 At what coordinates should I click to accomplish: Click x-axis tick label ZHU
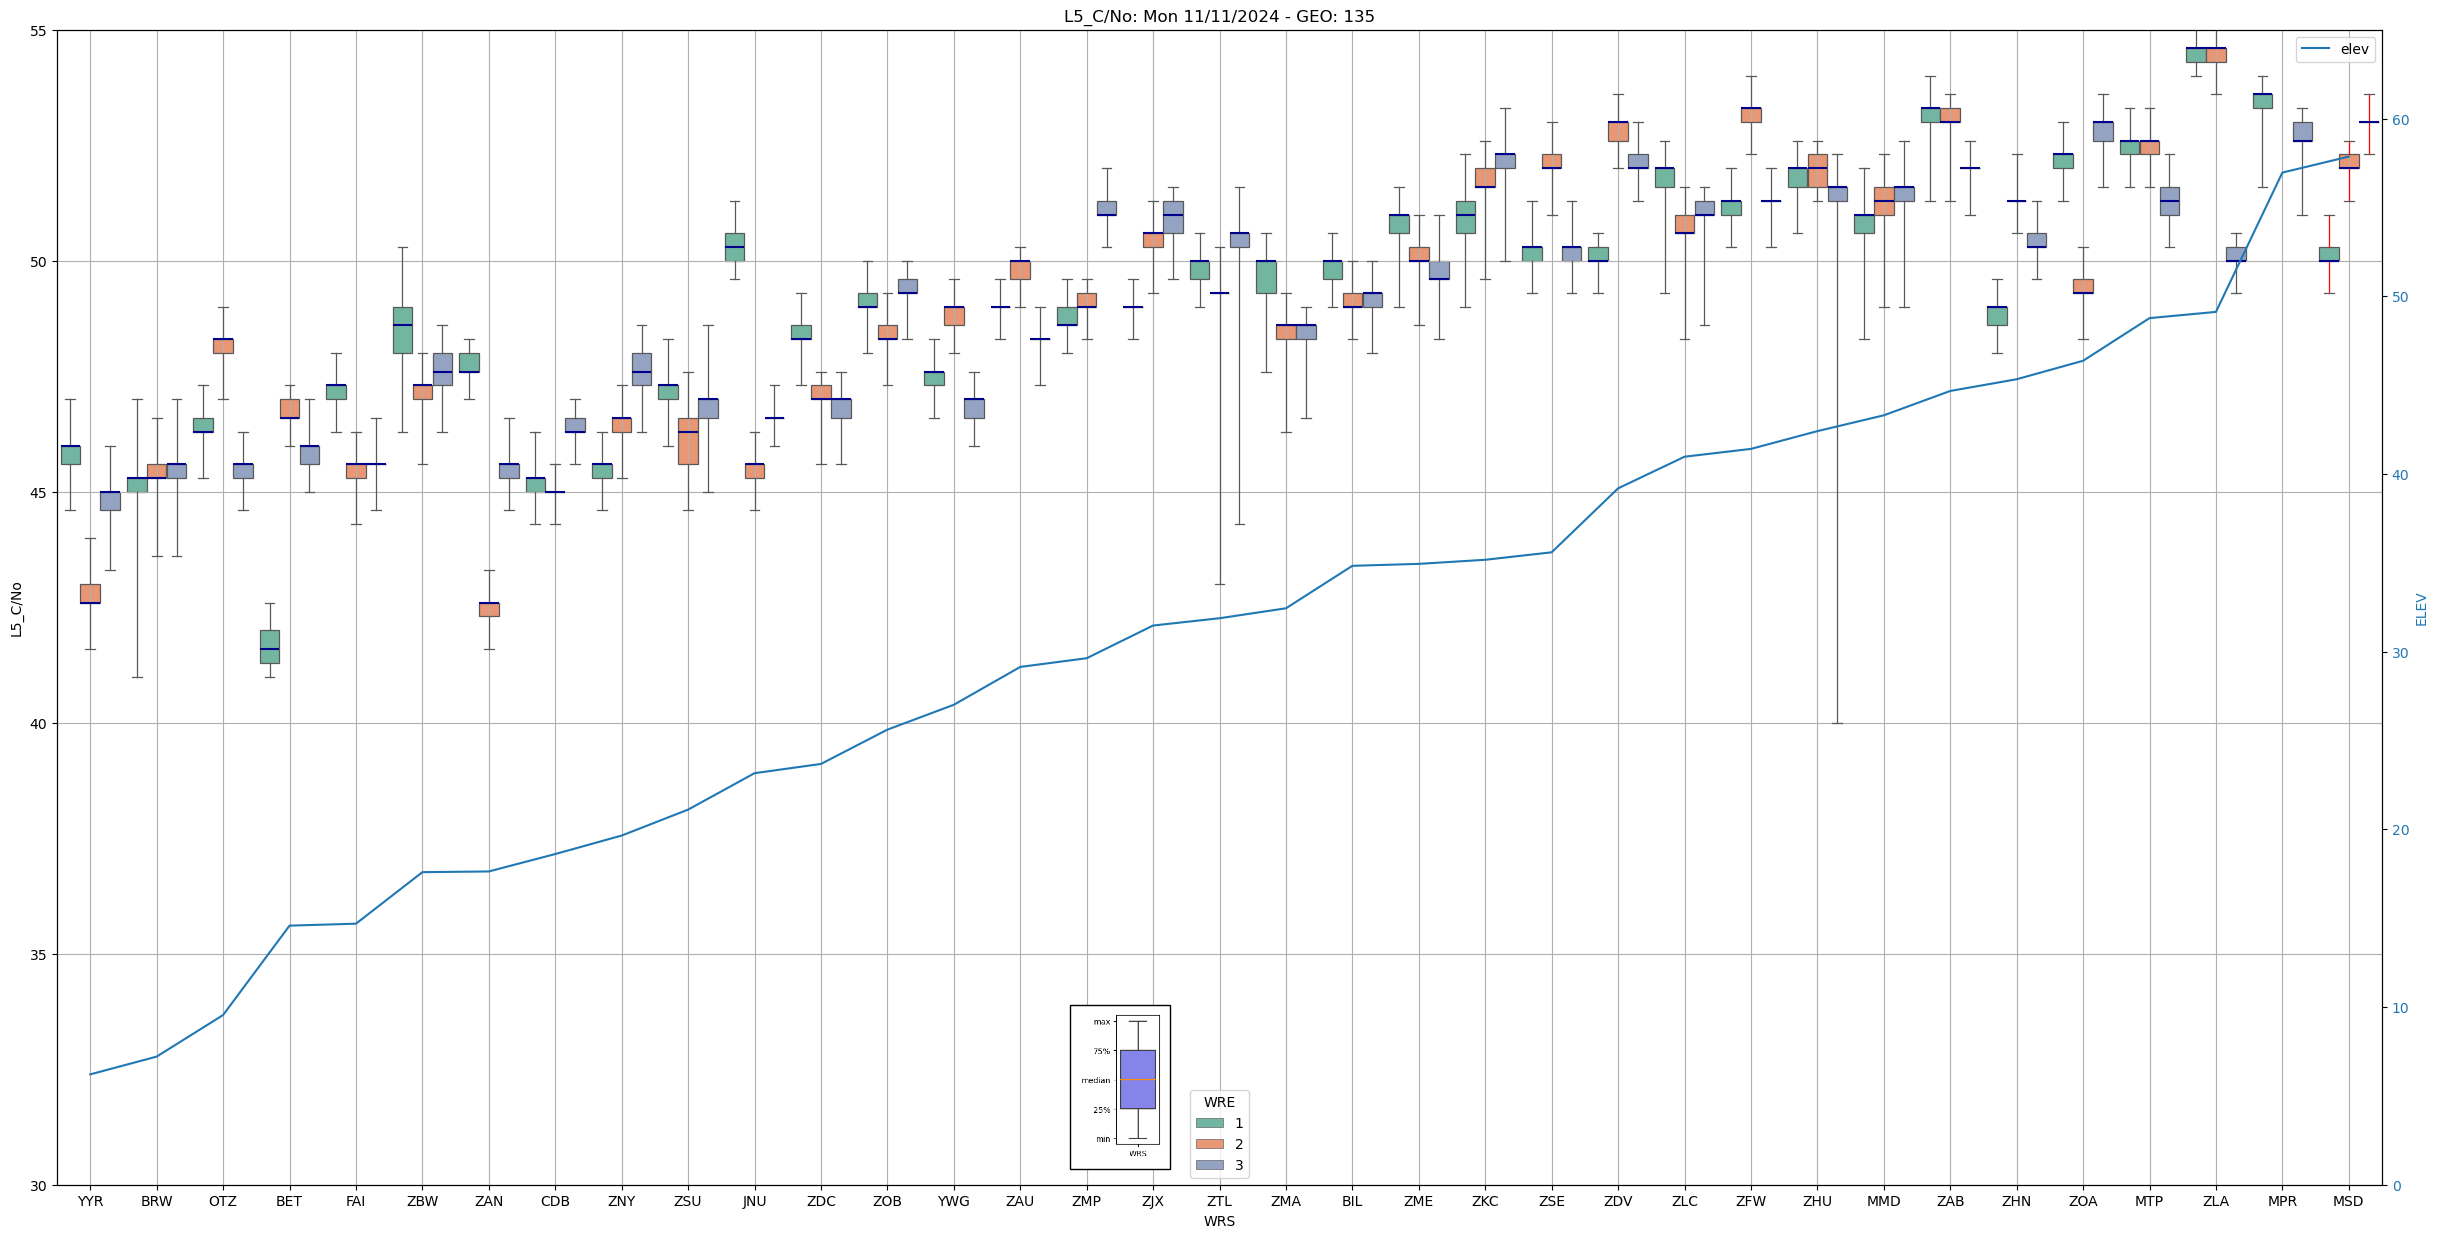(1817, 1201)
